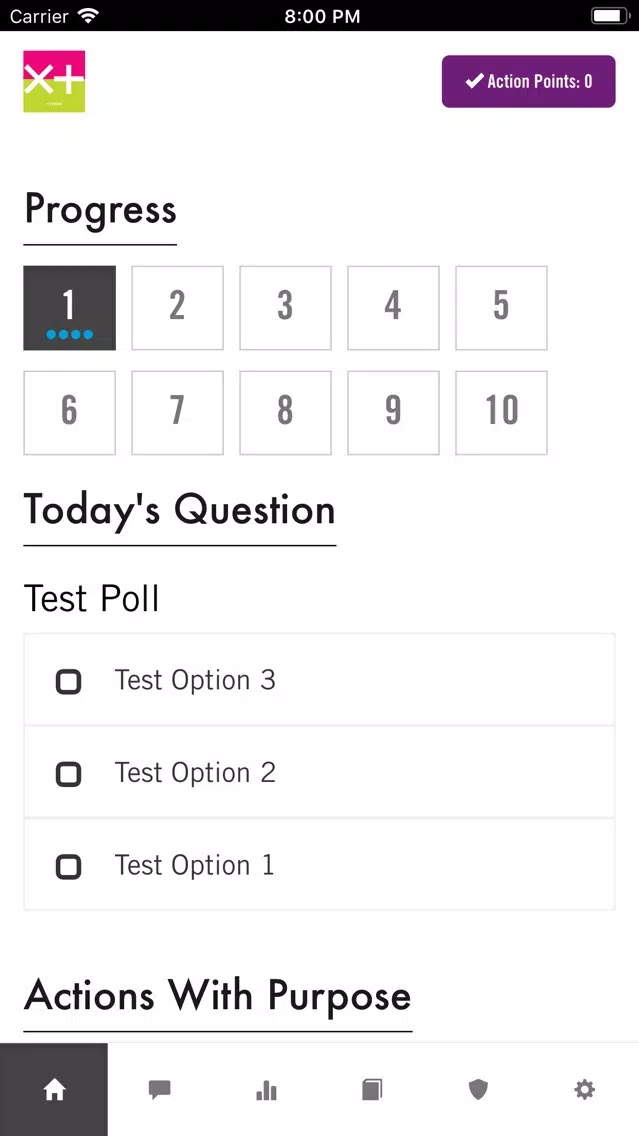Check the Test Option 2 checkbox
The height and width of the screenshot is (1136, 639).
point(69,774)
